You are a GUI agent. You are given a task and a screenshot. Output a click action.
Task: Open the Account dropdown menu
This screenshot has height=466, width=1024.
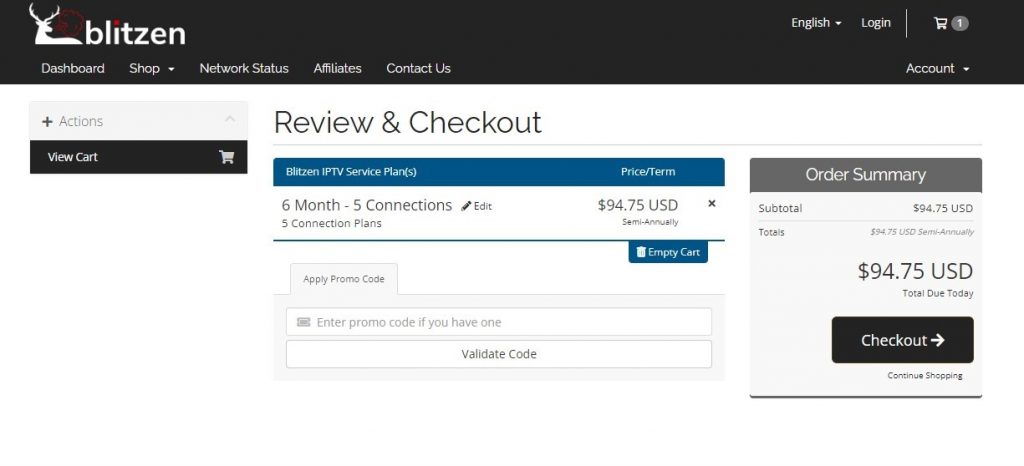[937, 69]
